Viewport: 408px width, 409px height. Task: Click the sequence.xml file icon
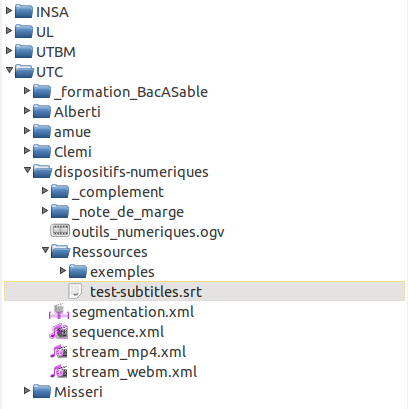(x=59, y=332)
